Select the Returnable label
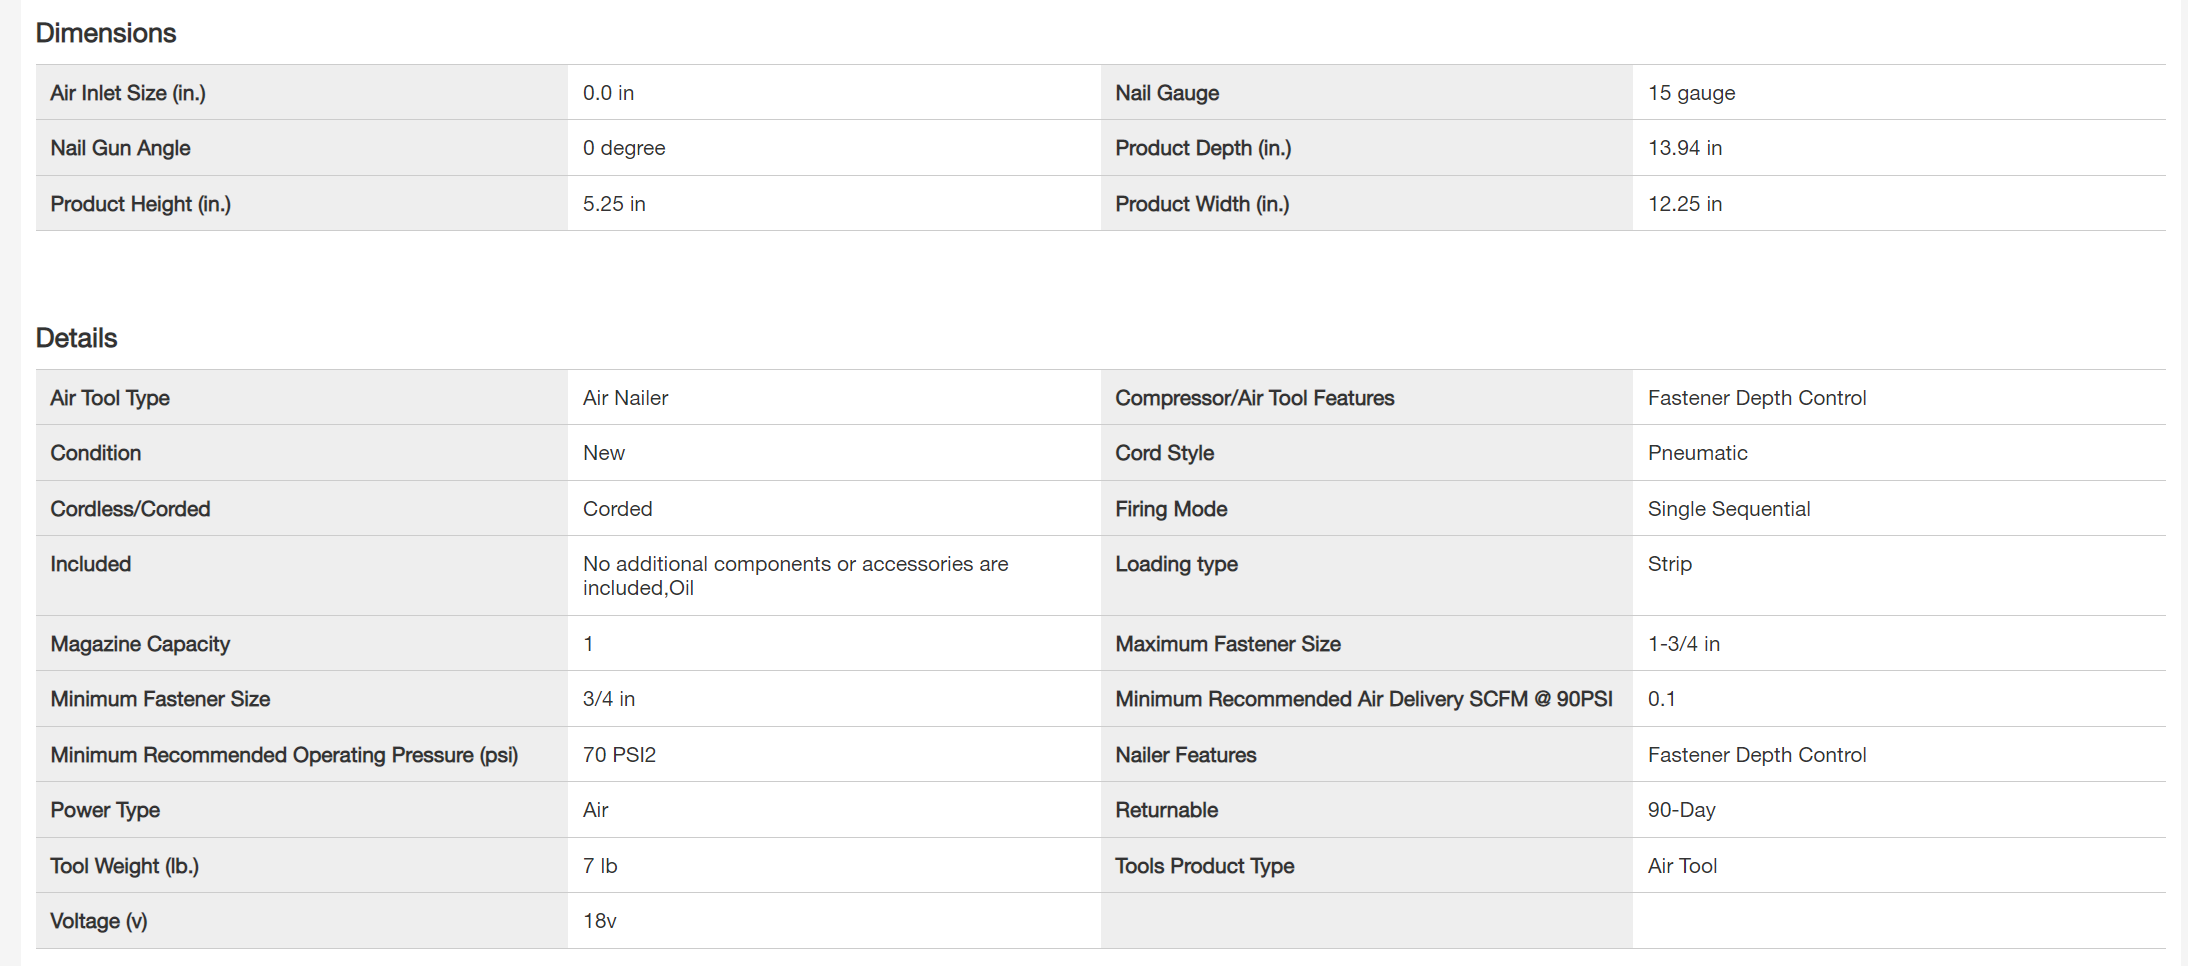Image resolution: width=2188 pixels, height=966 pixels. point(1166,810)
